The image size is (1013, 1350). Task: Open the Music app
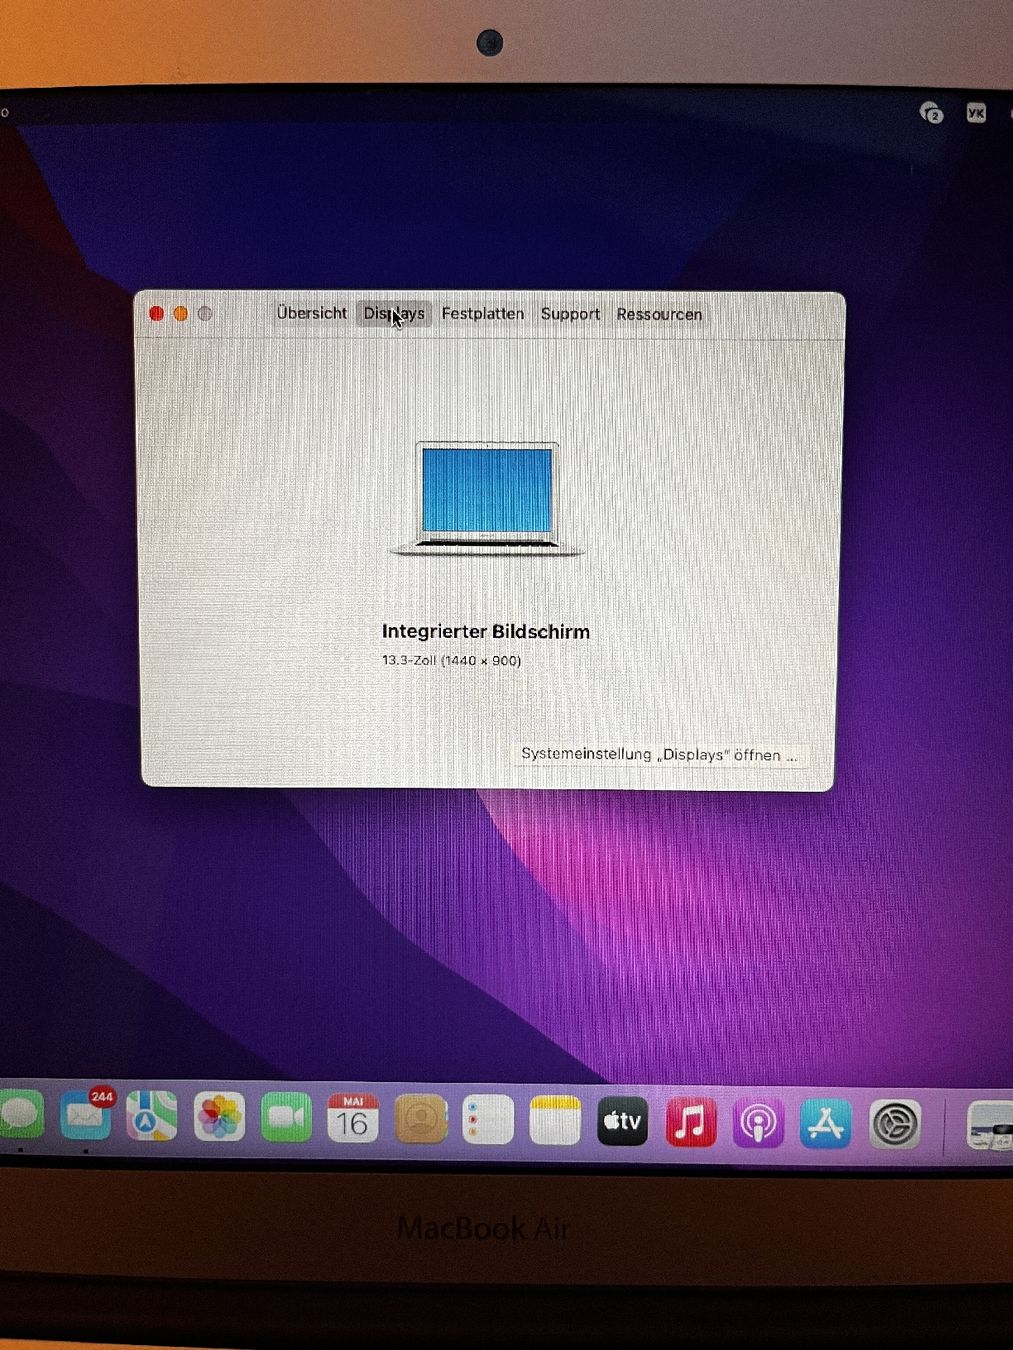click(x=691, y=1123)
